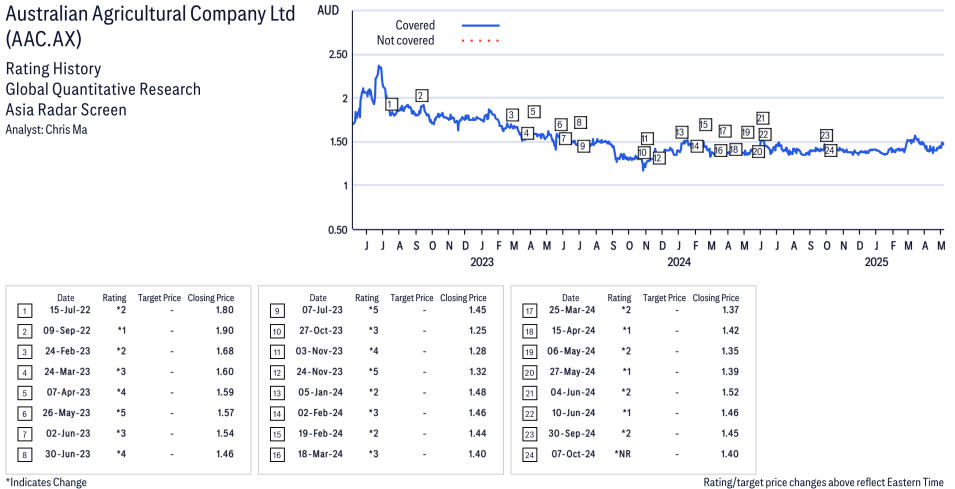Screen dimensions: 955x489
Task: Select the 25-Mar-24 date cell
Action: pyautogui.click(x=573, y=310)
